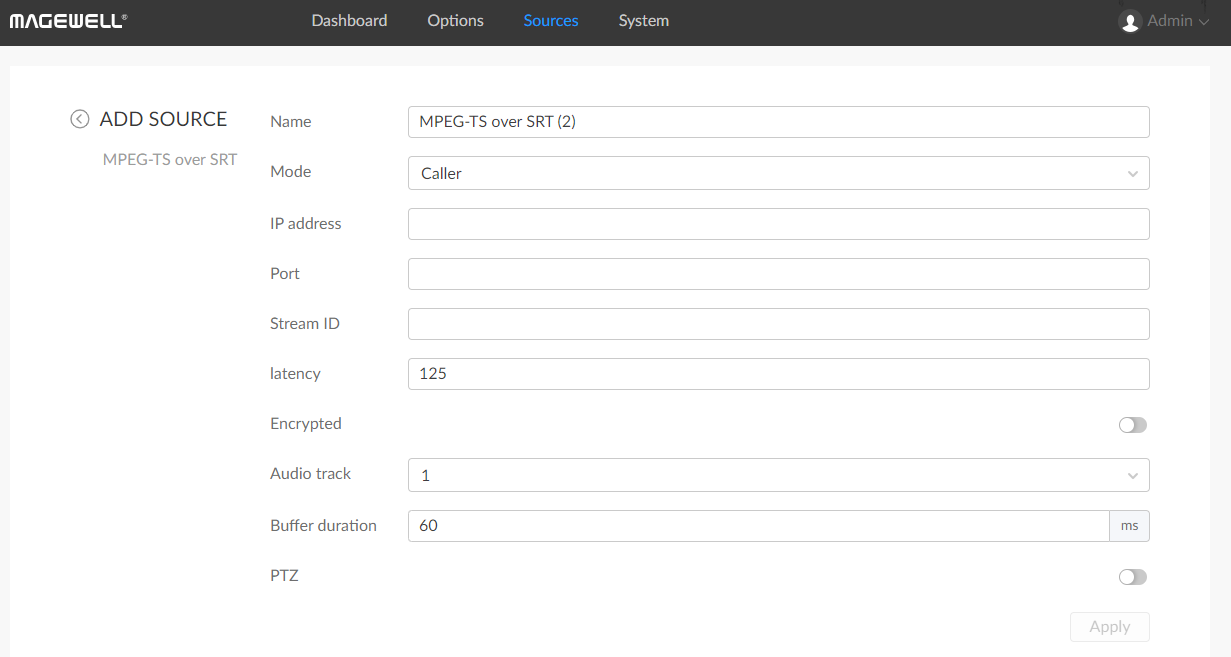The image size is (1231, 657).
Task: Go to the Dashboard tab
Action: 349,21
